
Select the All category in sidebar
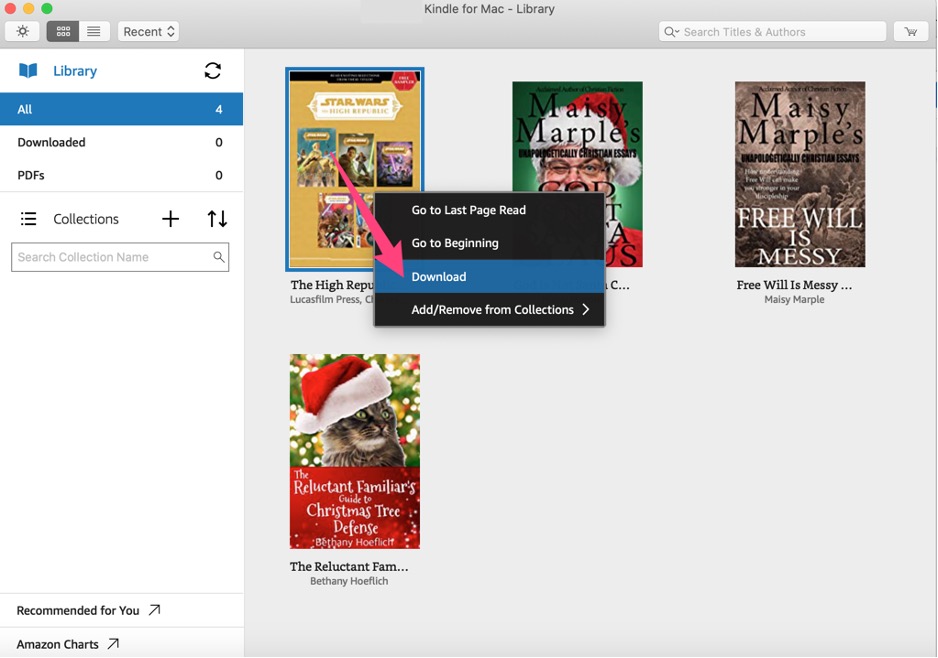[121, 109]
